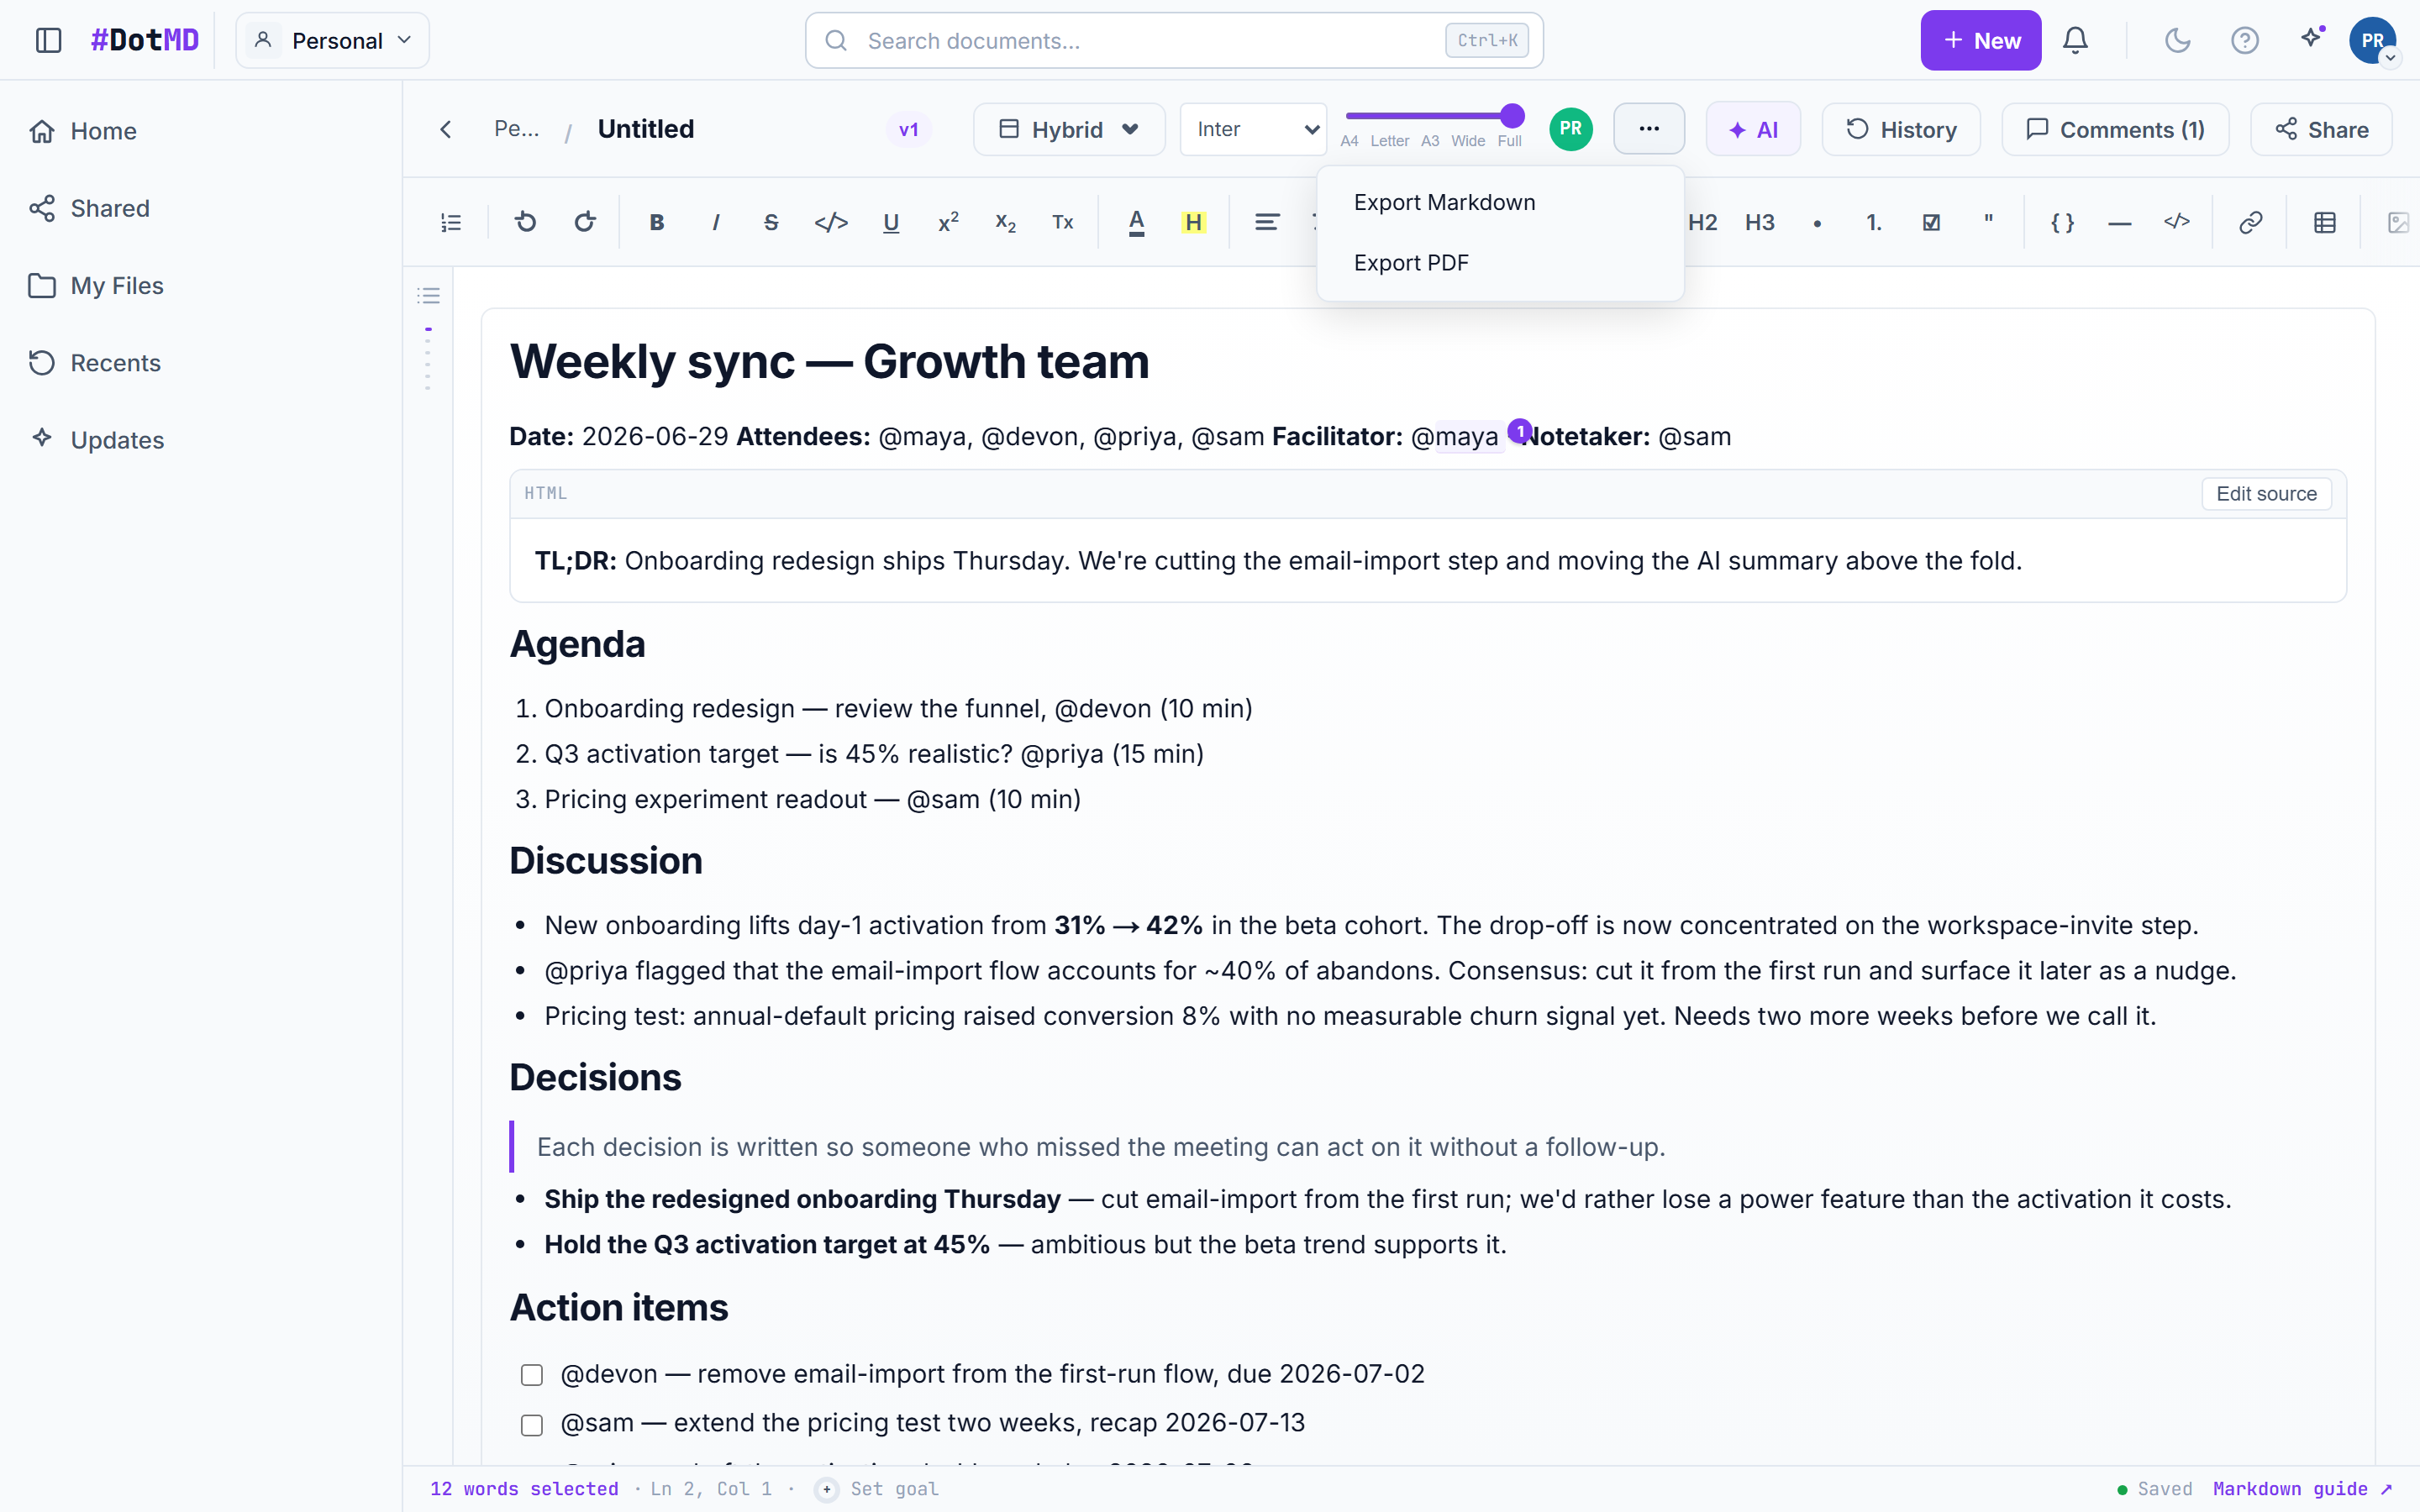The height and width of the screenshot is (1512, 2420).
Task: Open the AI assistant button
Action: pos(1753,129)
